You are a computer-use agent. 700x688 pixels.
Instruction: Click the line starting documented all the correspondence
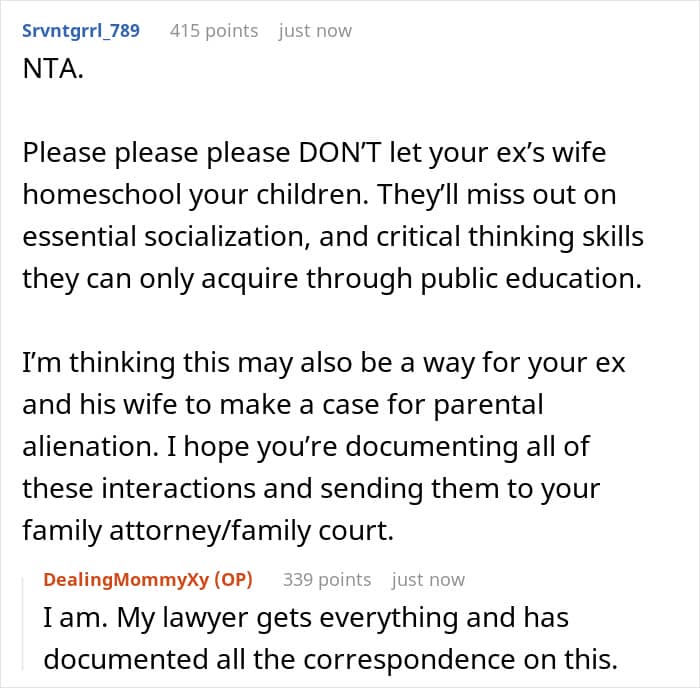(330, 660)
